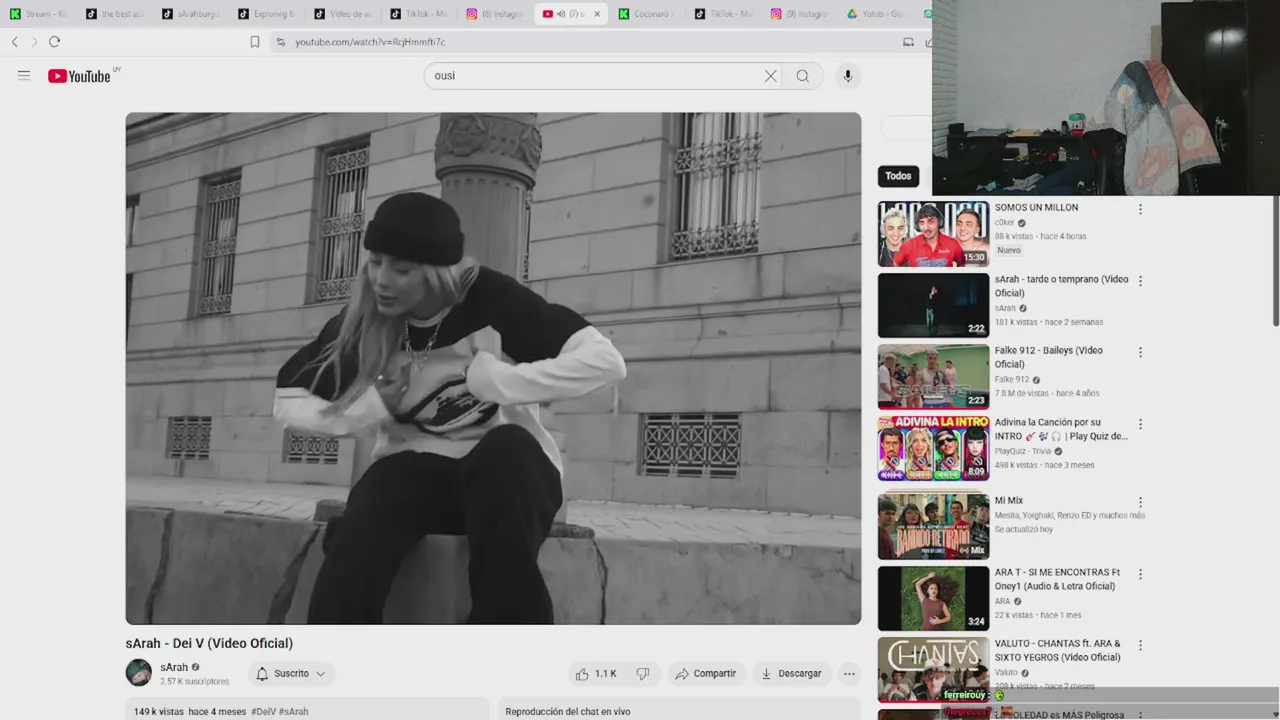Switch to 'the best' TikTok tab
The width and height of the screenshot is (1280, 720).
[116, 14]
